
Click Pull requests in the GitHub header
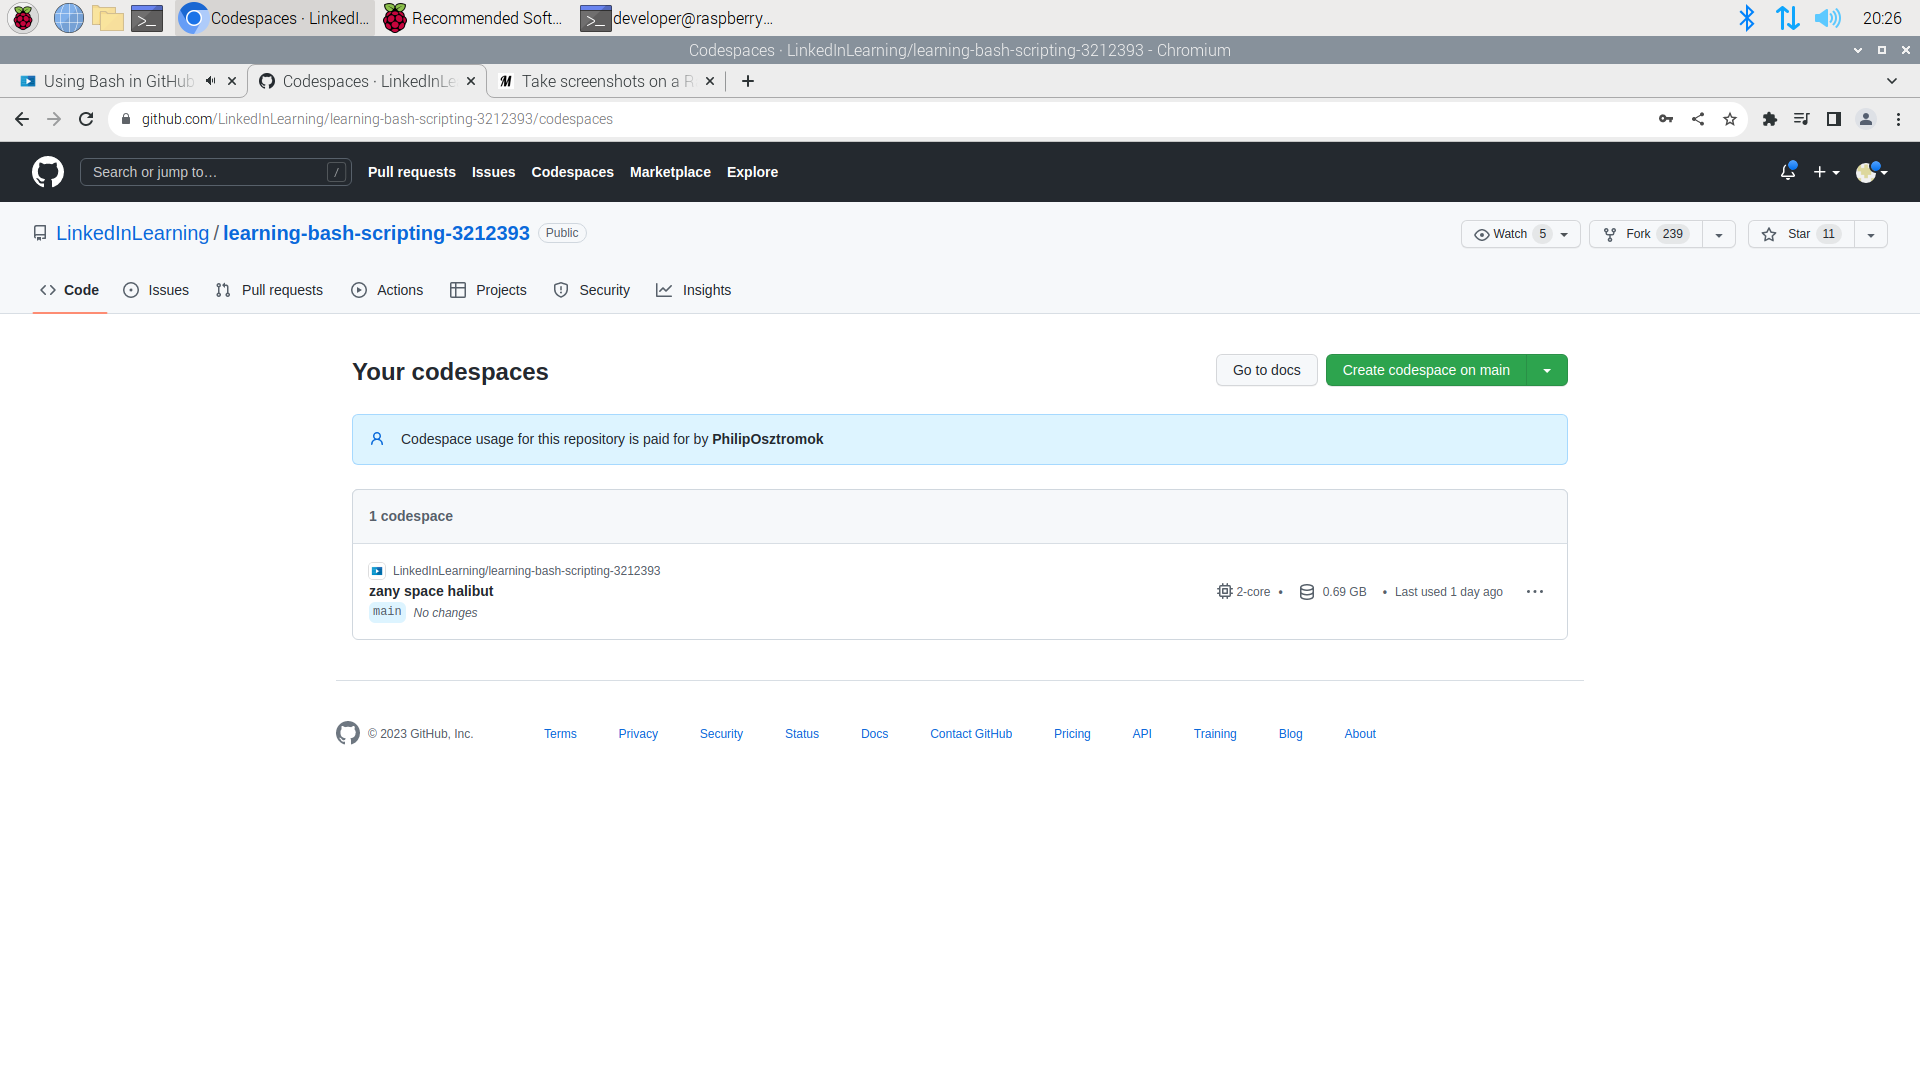[412, 172]
